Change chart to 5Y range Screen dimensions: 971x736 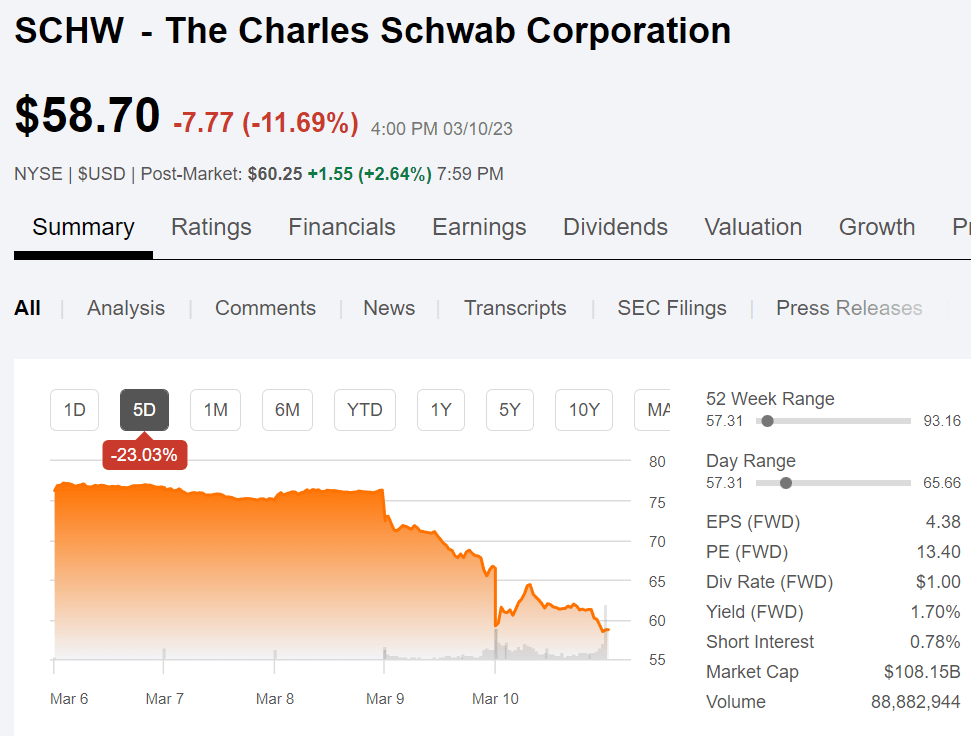pyautogui.click(x=510, y=410)
